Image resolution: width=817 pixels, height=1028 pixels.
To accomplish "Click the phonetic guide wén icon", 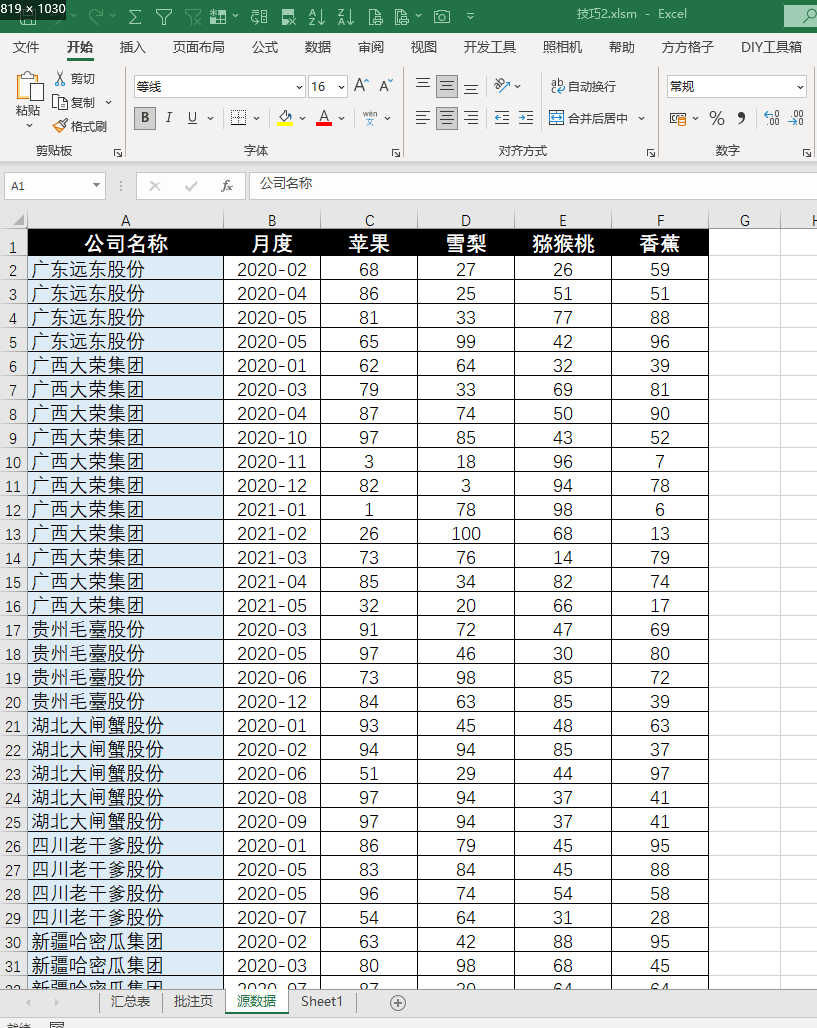I will (370, 118).
